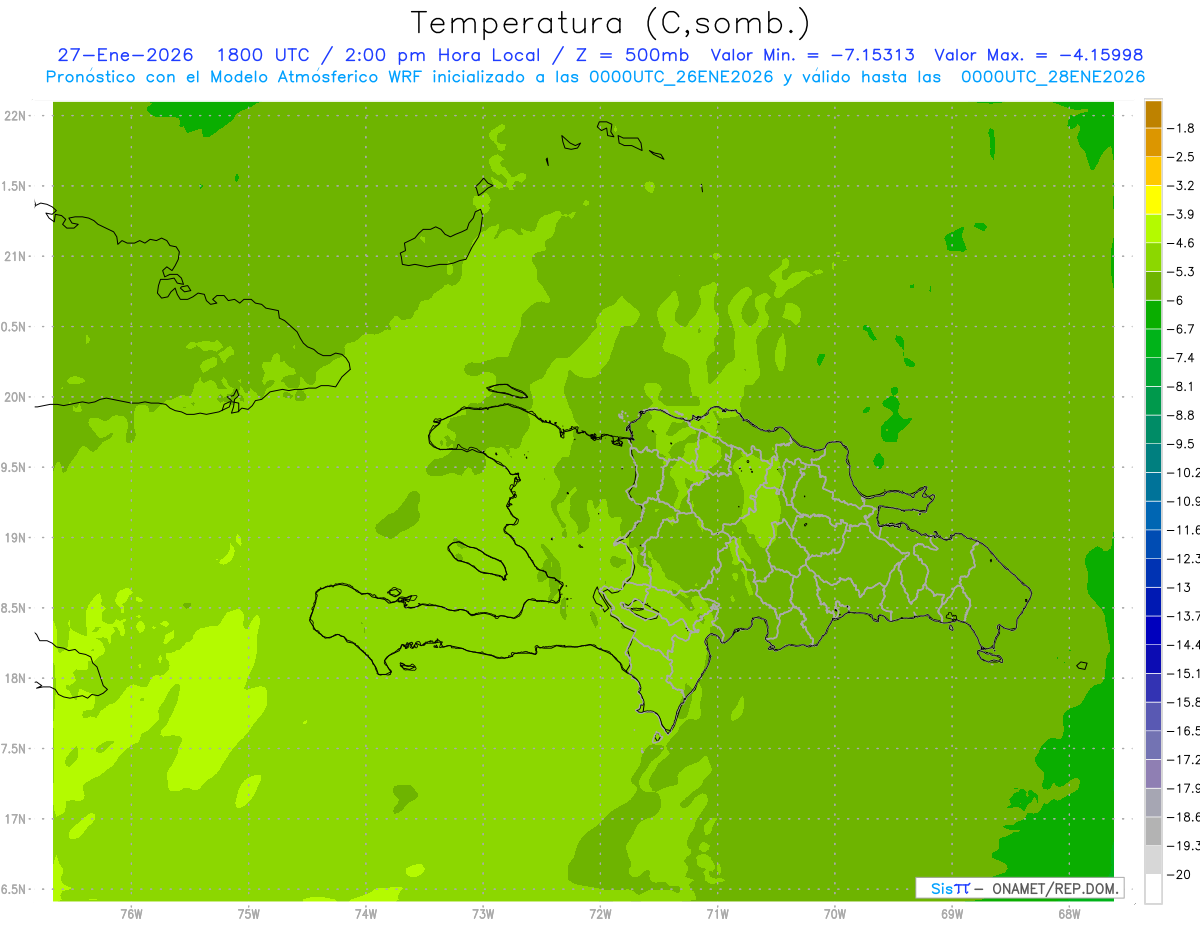Click 'Valor Min. = -7.15313' value
This screenshot has width=1200, height=927.
click(x=812, y=55)
